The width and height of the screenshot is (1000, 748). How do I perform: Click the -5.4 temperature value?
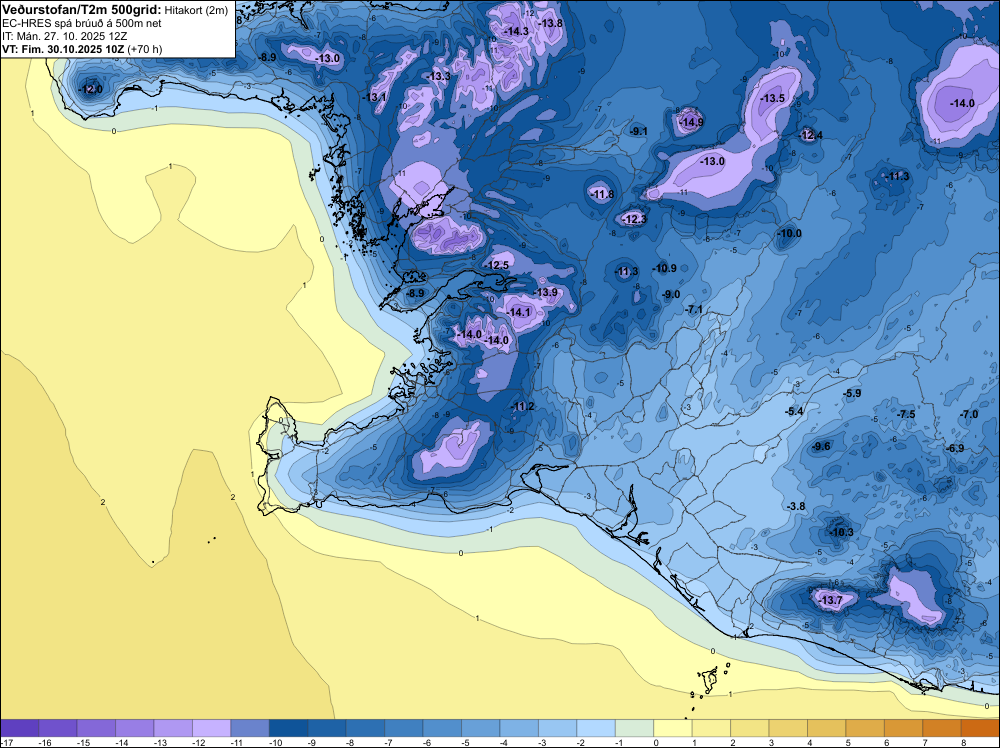(794, 411)
